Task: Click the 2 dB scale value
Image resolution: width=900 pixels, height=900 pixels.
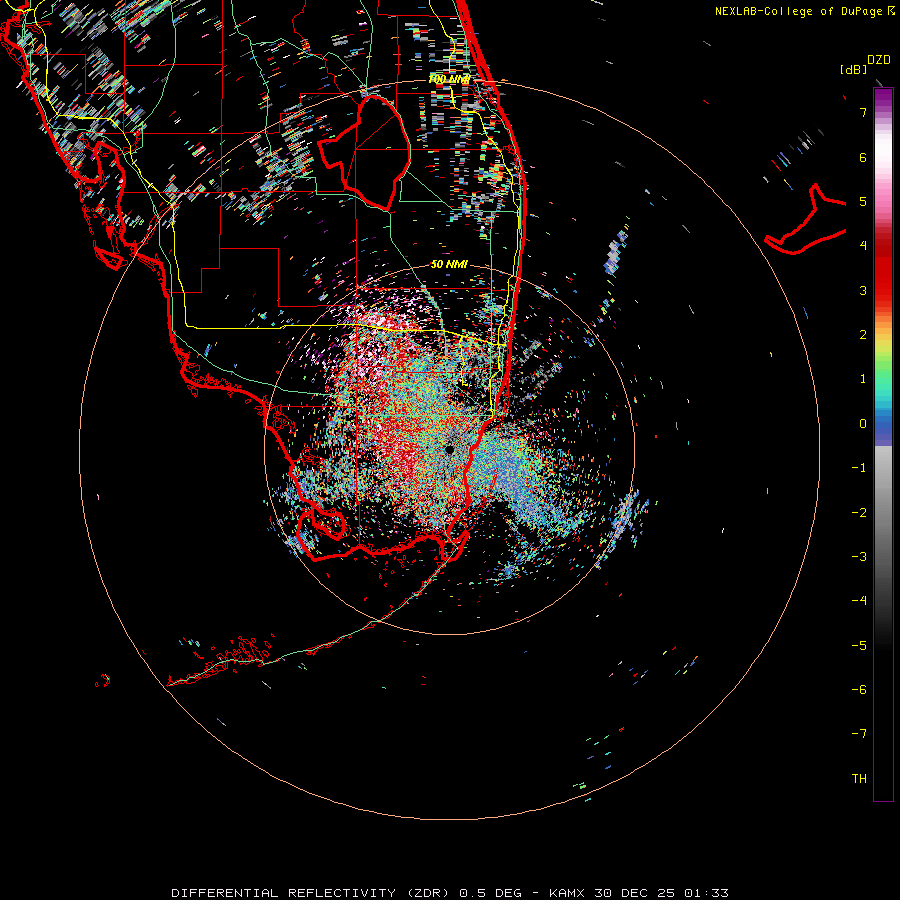Action: [x=863, y=335]
